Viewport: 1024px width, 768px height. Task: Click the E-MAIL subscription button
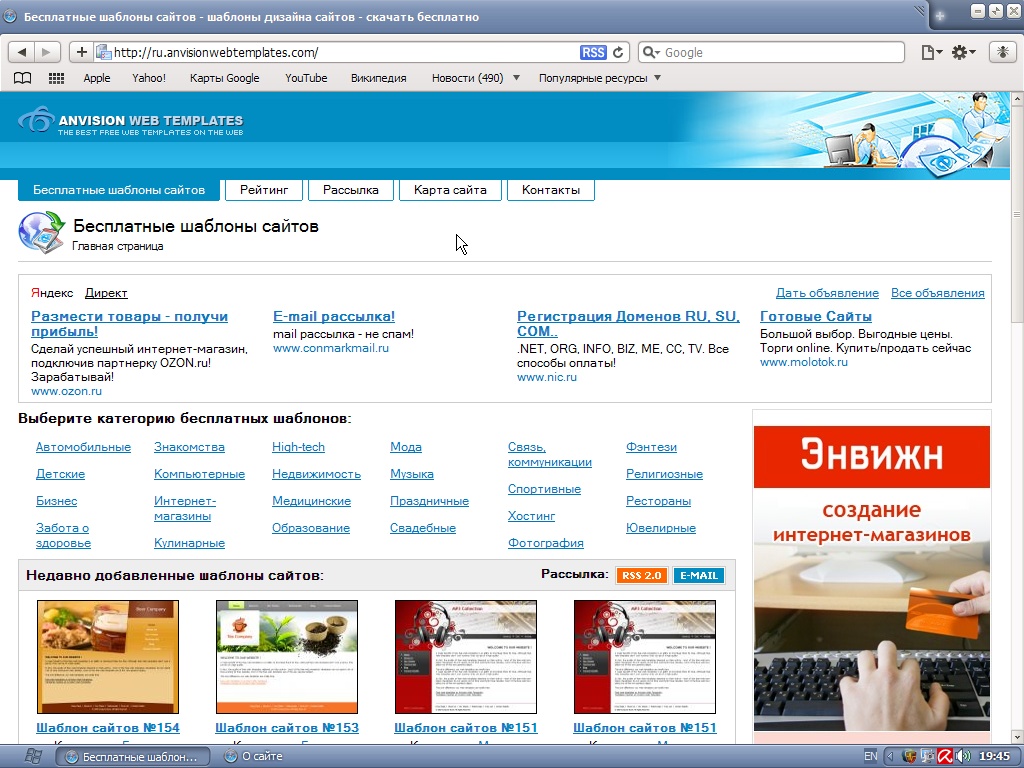click(x=699, y=575)
